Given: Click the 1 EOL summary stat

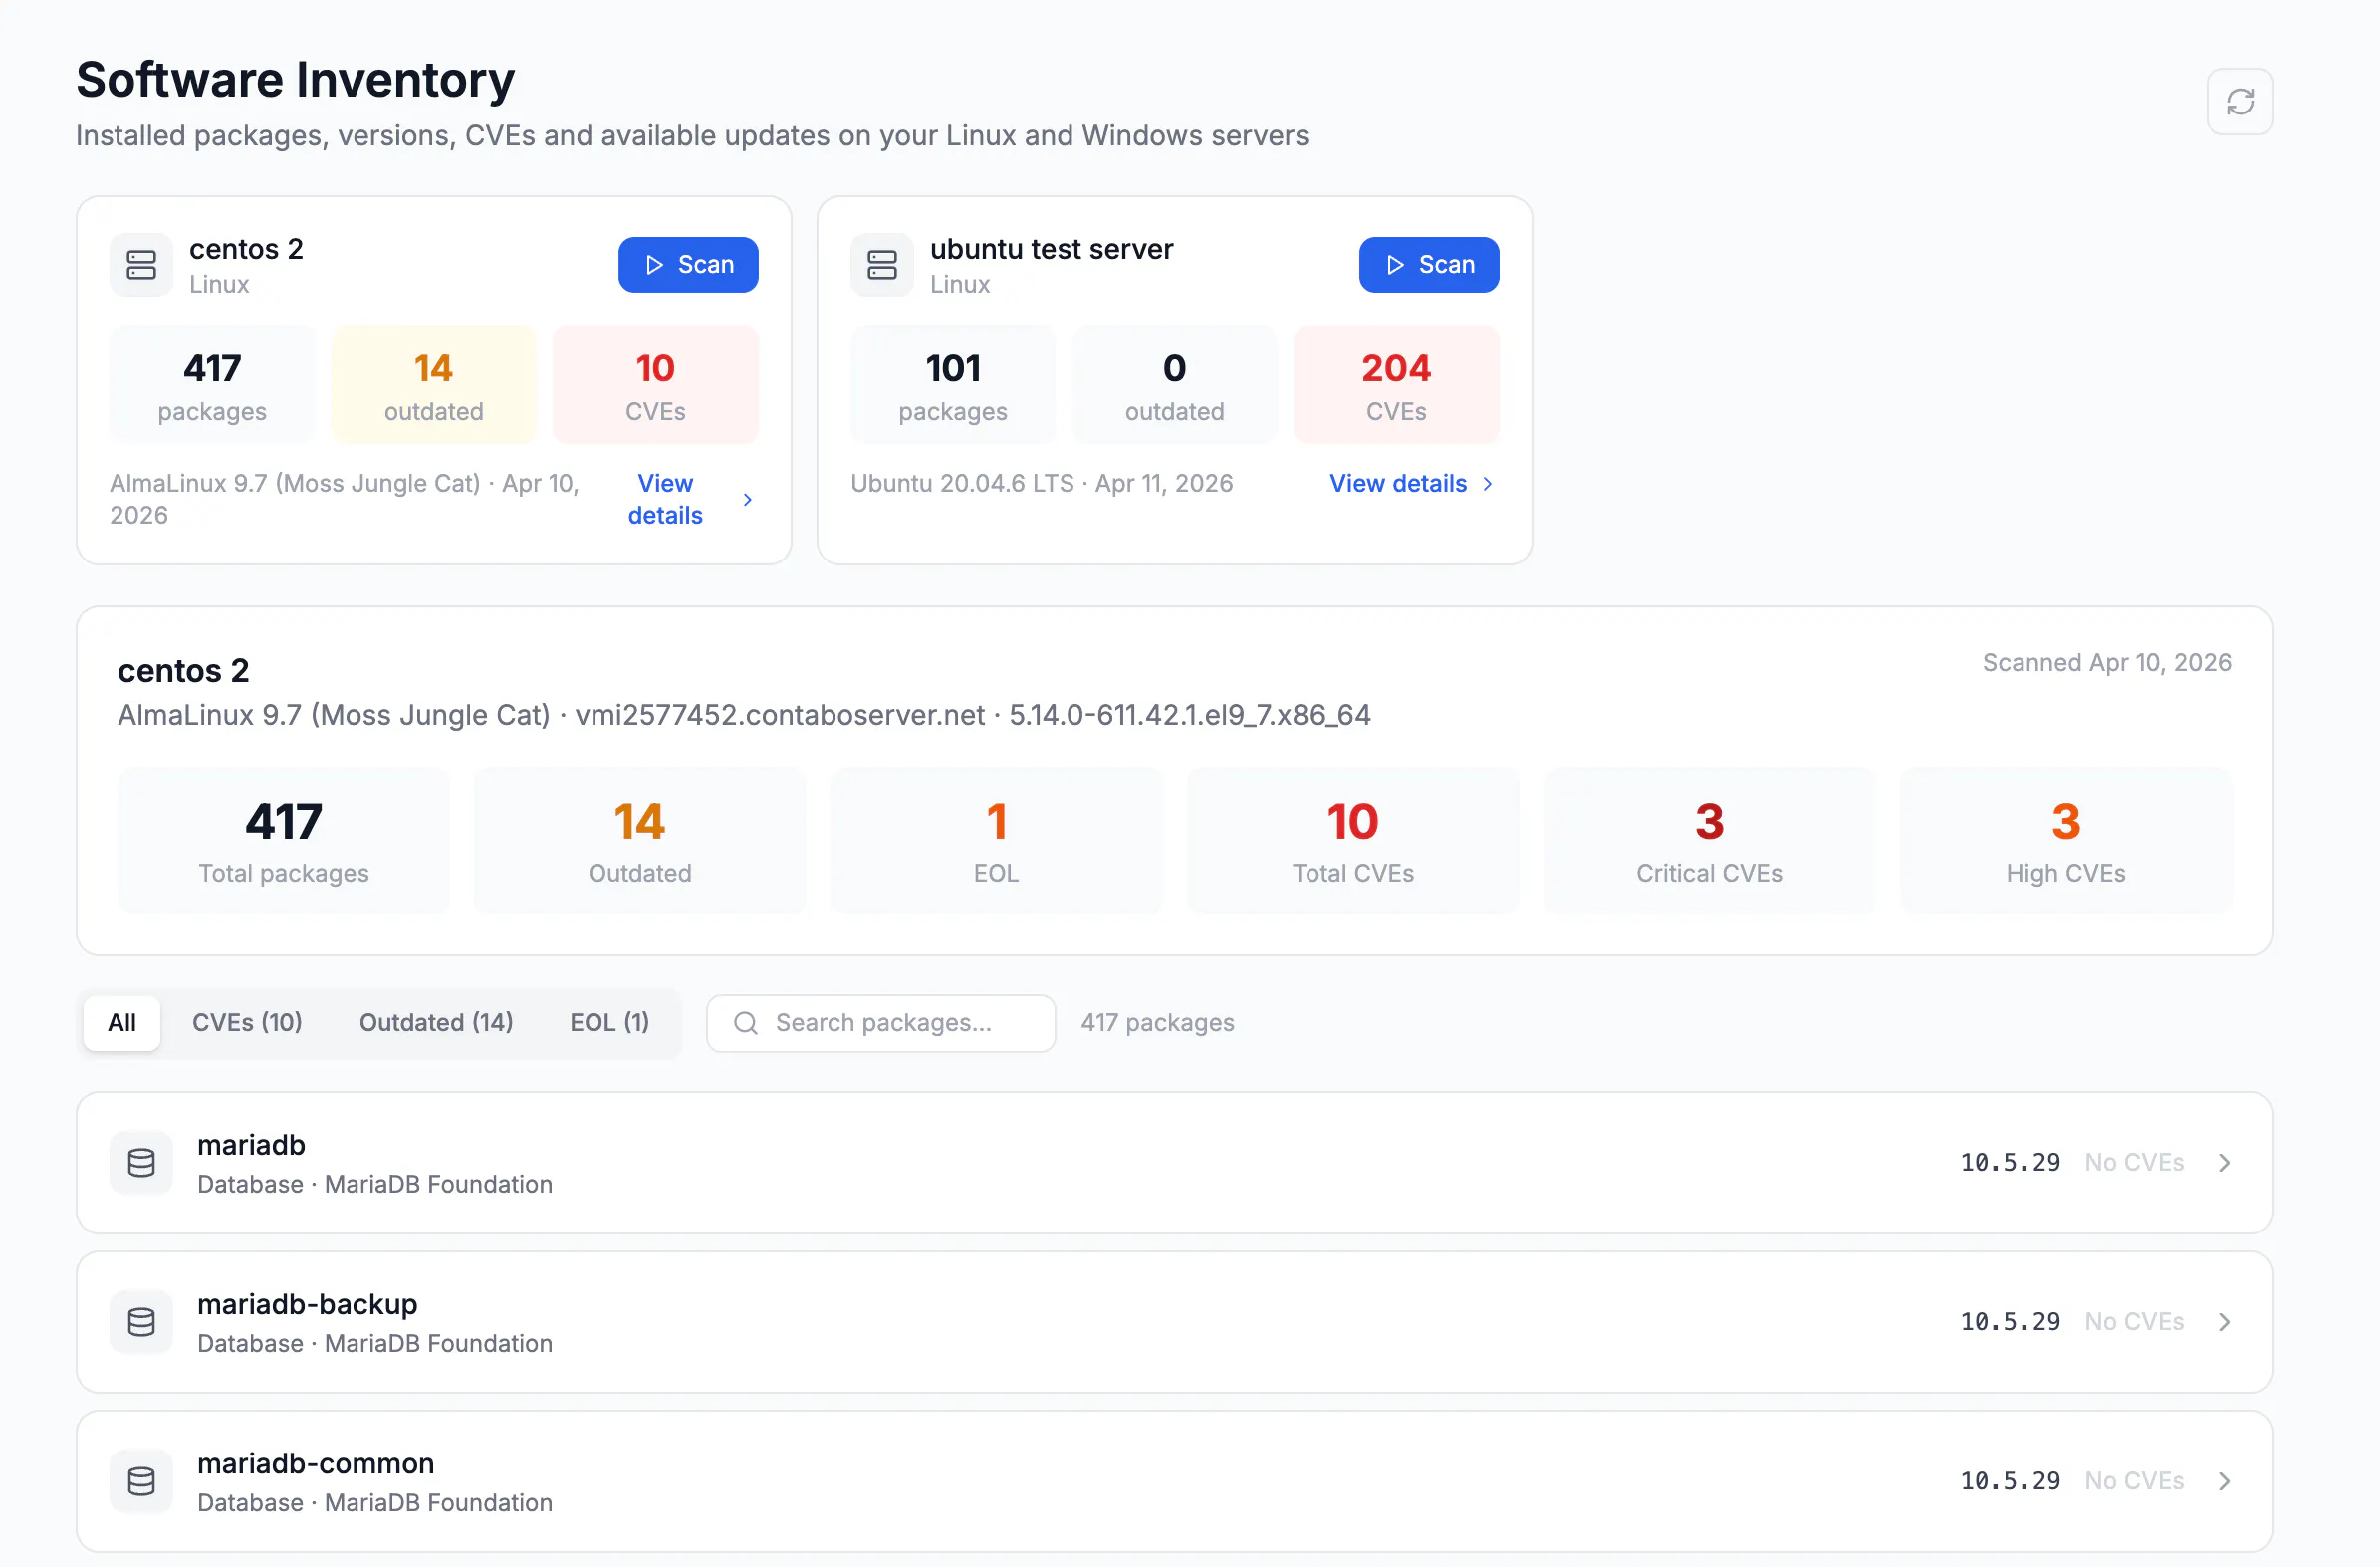Looking at the screenshot, I should [996, 840].
